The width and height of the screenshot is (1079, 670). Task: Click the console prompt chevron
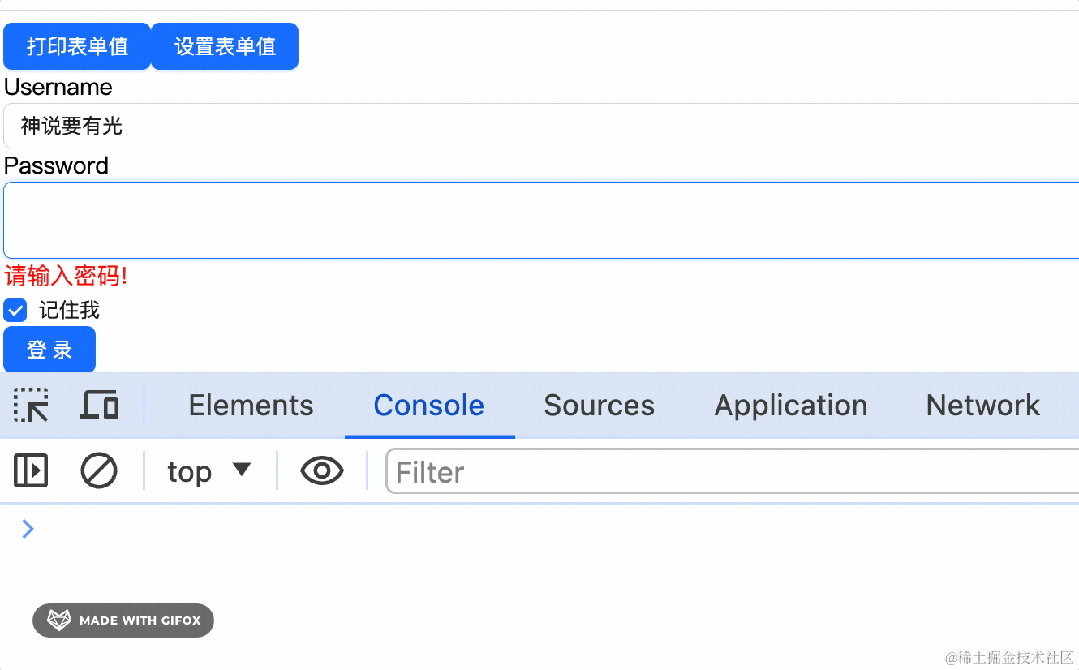(x=28, y=529)
